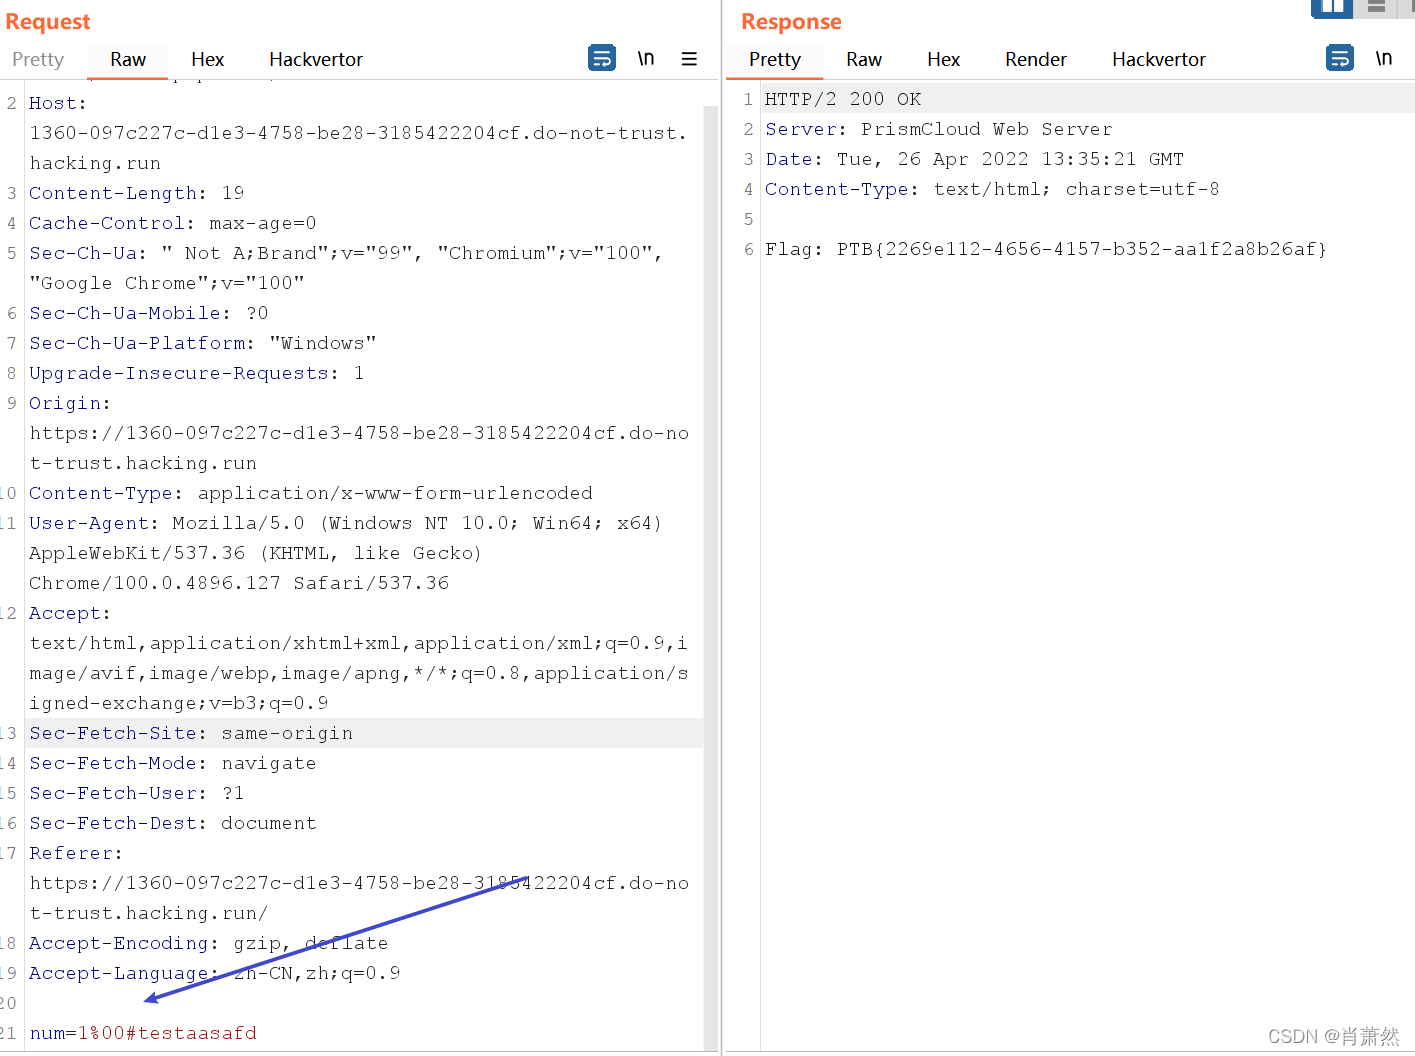Click the 'Accept:' header name
The width and height of the screenshot is (1415, 1056).
tap(69, 613)
